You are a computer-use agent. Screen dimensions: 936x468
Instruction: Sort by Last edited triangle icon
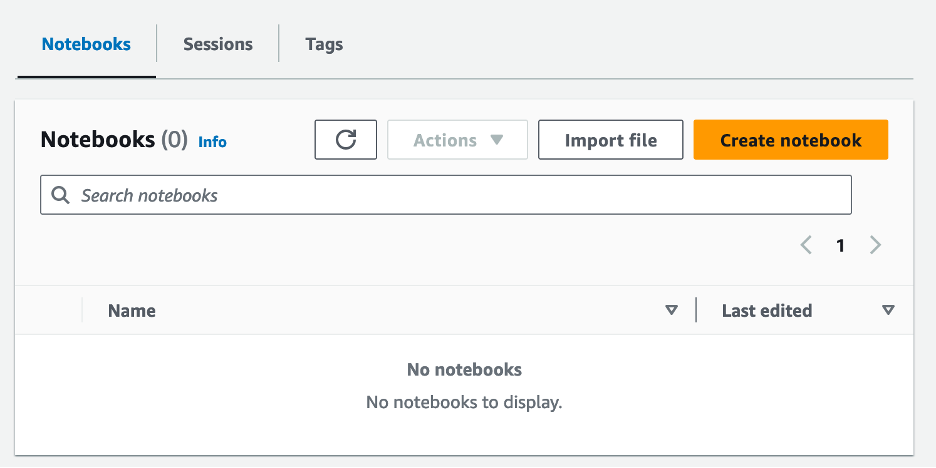[888, 311]
